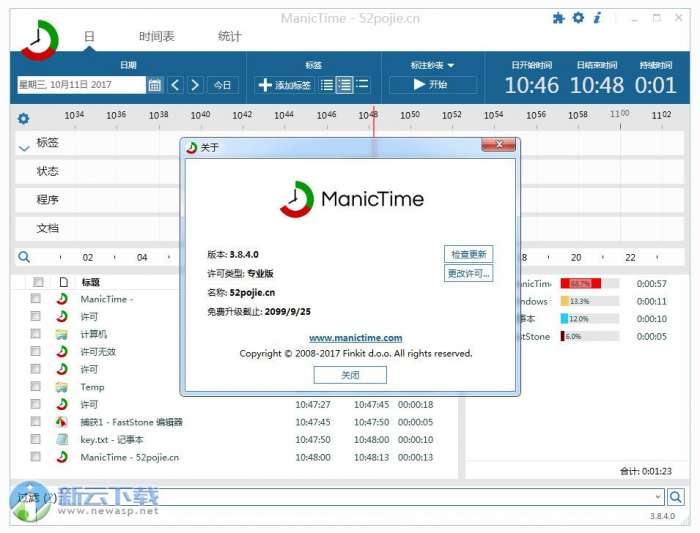
Task: Click start time 10:47:27
Action: (x=313, y=404)
